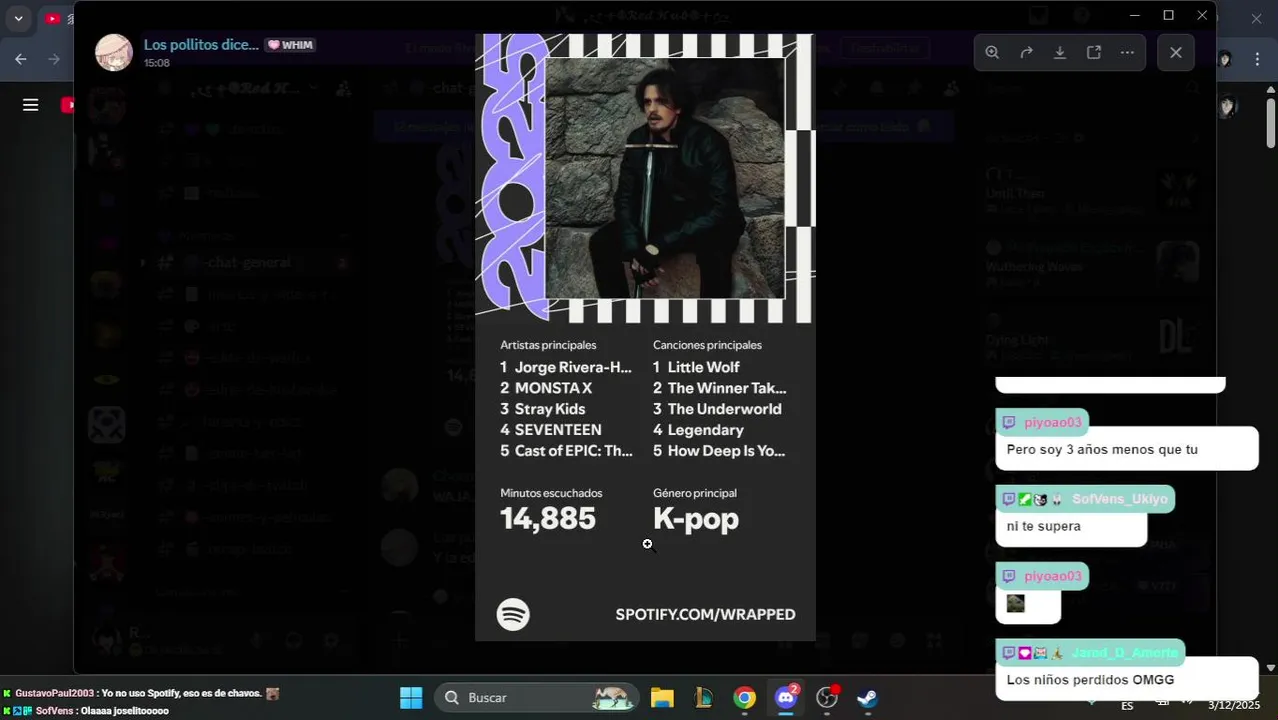This screenshot has width=1278, height=720.
Task: Open the 3/12/2025 date in system tray
Action: point(1236,705)
